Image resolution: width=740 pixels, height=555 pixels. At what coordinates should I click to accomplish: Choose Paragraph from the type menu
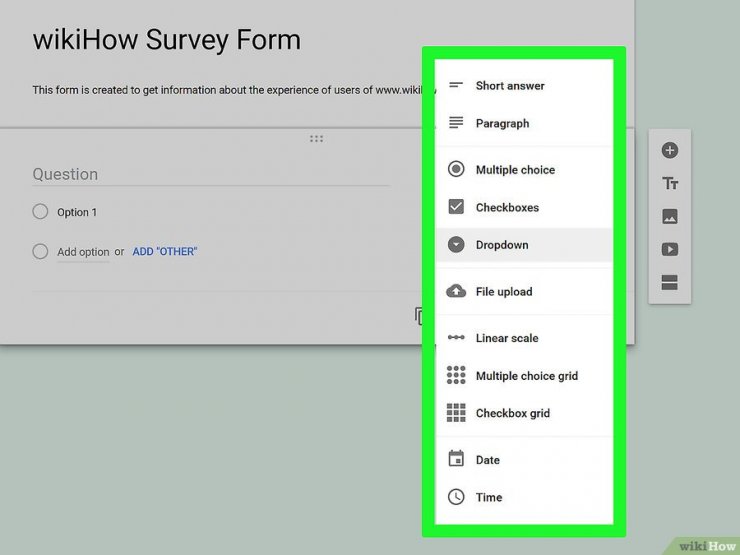click(x=524, y=123)
